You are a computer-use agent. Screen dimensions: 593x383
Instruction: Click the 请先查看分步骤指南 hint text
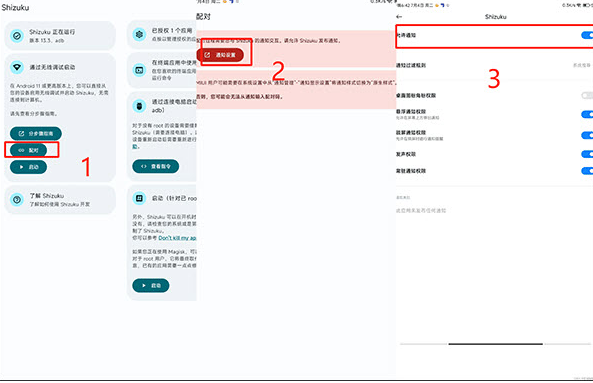(x=33, y=113)
